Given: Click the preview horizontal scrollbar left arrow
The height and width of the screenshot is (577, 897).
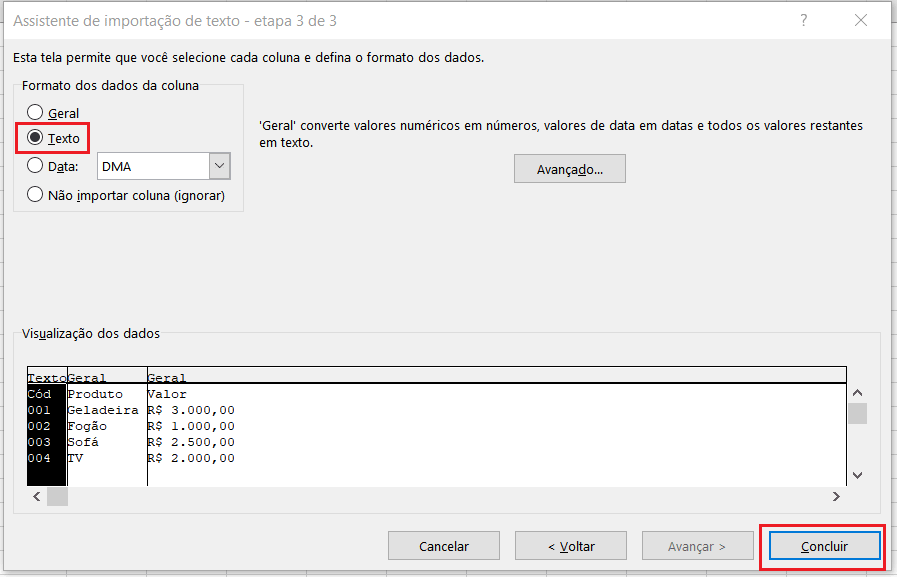Looking at the screenshot, I should pyautogui.click(x=37, y=496).
